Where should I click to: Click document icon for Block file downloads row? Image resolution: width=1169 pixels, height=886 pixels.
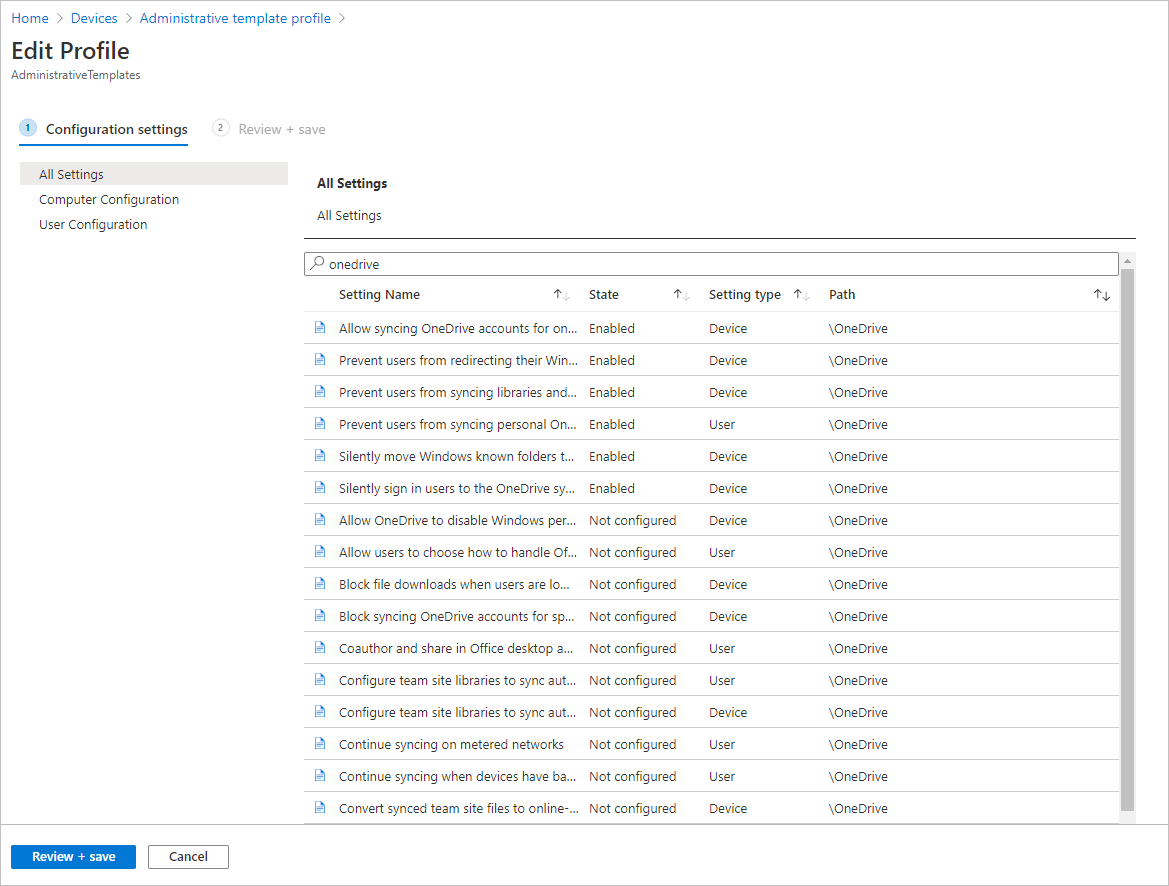(320, 584)
